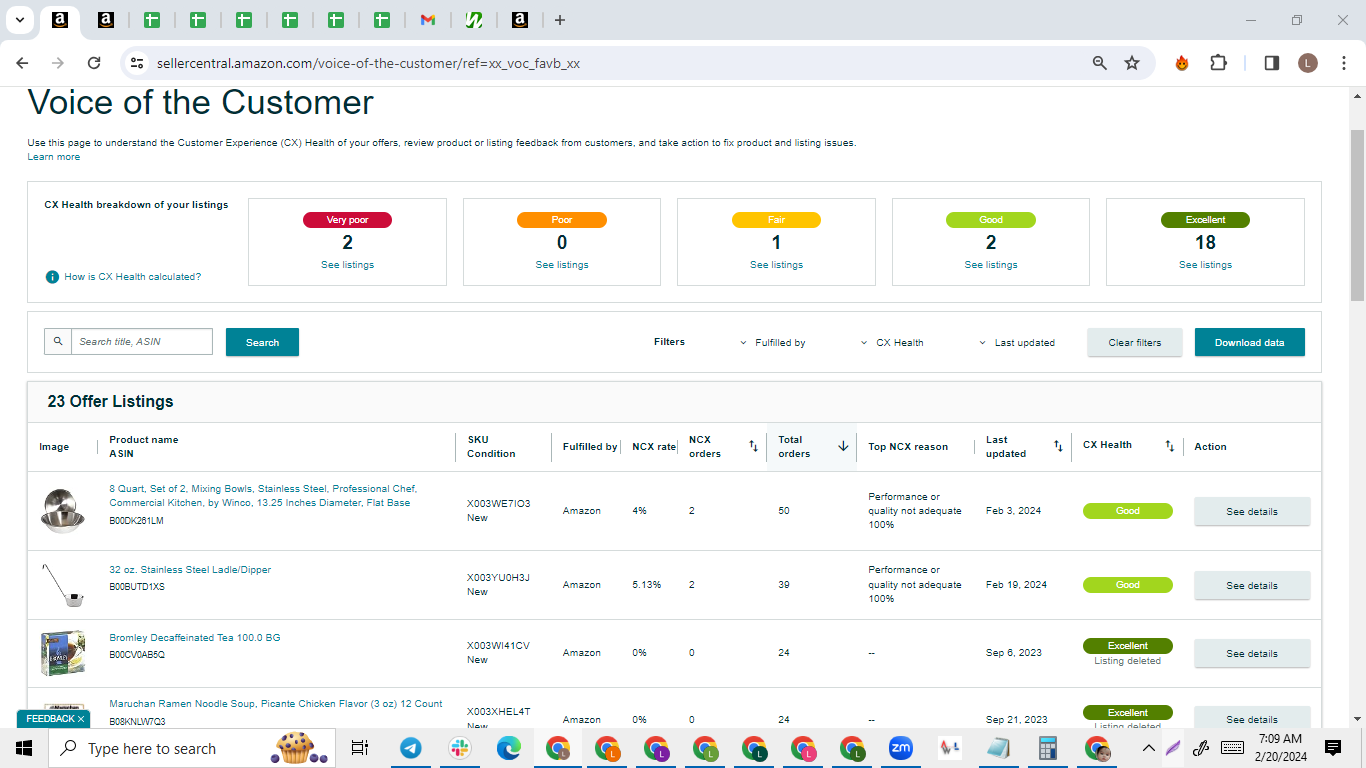1366x768 pixels.
Task: Click the magnifier icon in the search box
Action: 58,342
